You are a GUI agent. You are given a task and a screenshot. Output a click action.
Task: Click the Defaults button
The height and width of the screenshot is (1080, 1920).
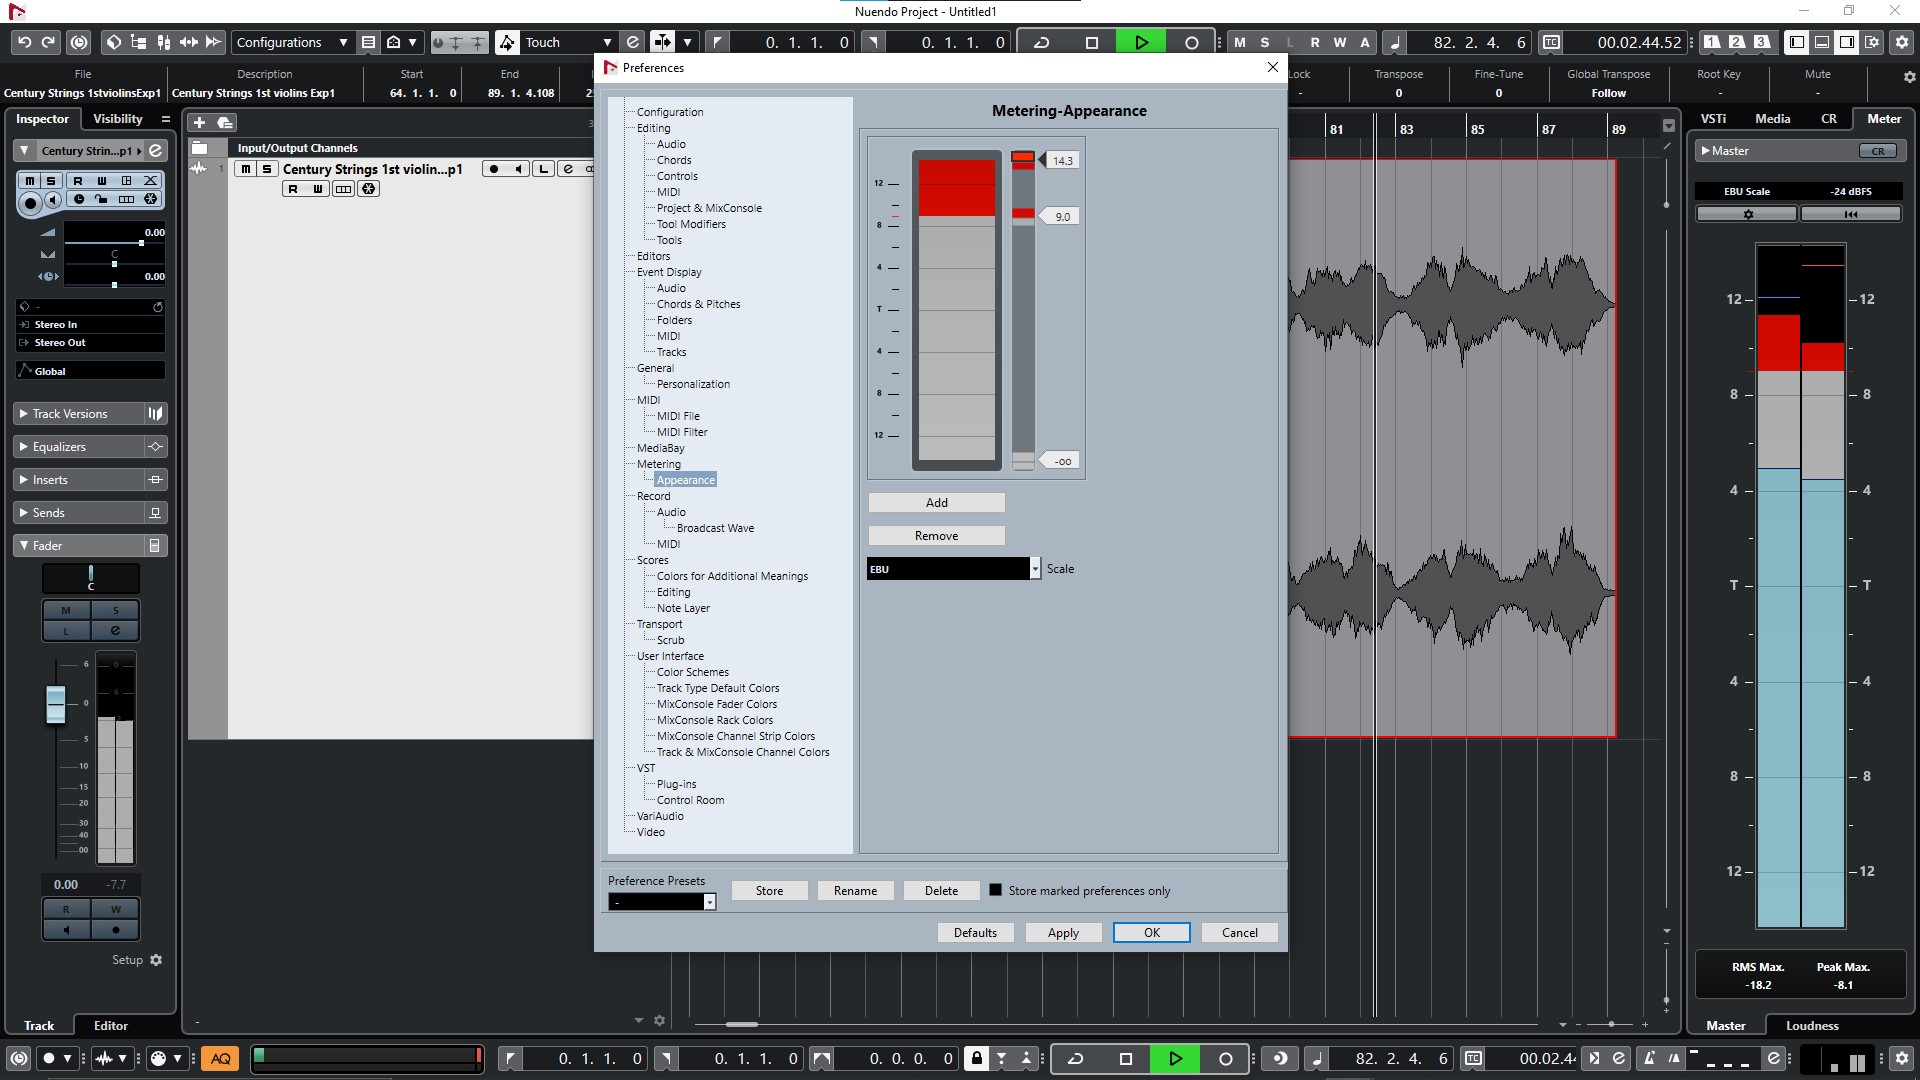975,932
